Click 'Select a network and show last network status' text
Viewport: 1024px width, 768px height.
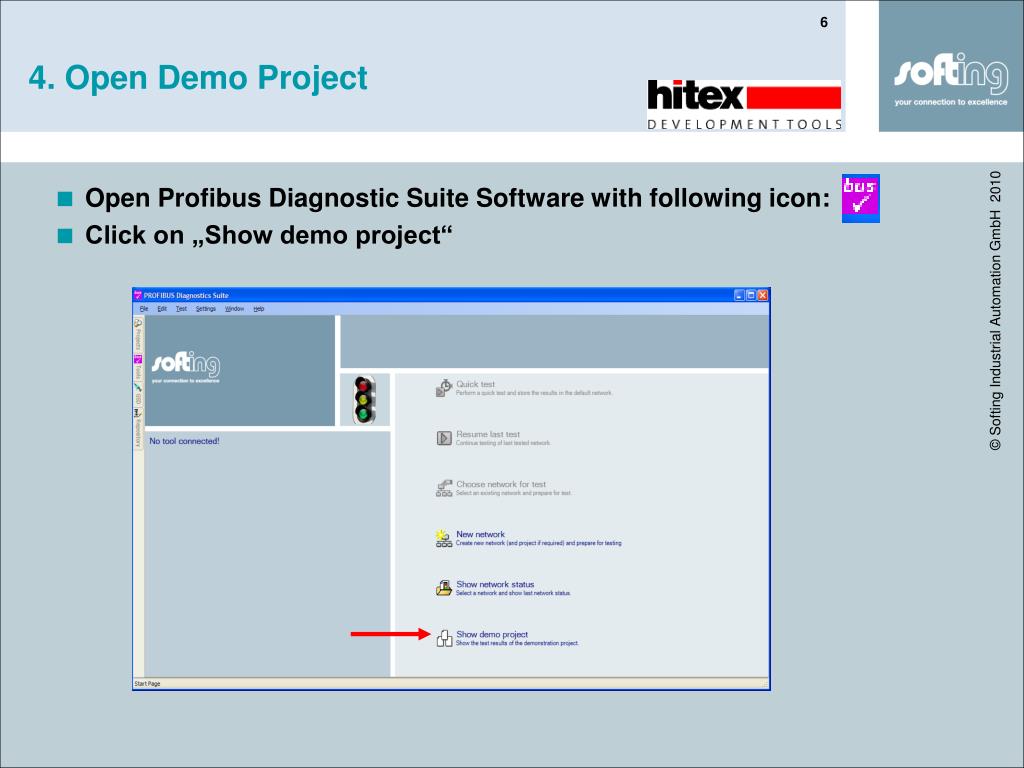pyautogui.click(x=513, y=593)
